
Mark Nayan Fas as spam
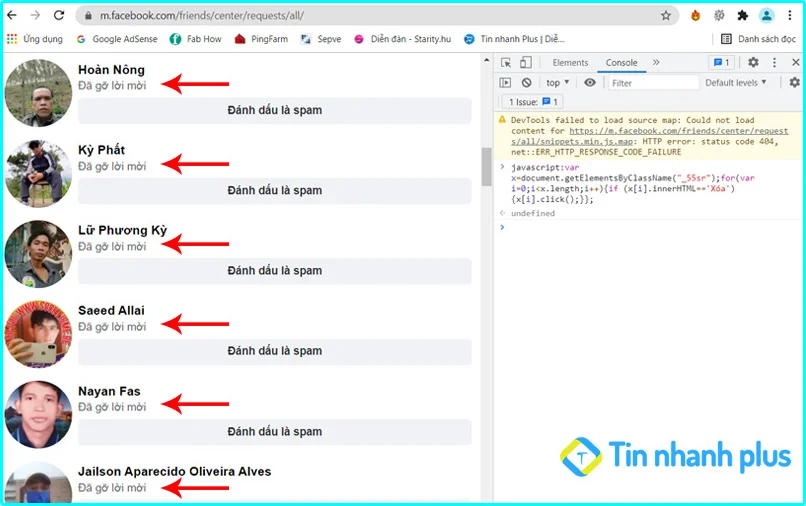(x=274, y=431)
